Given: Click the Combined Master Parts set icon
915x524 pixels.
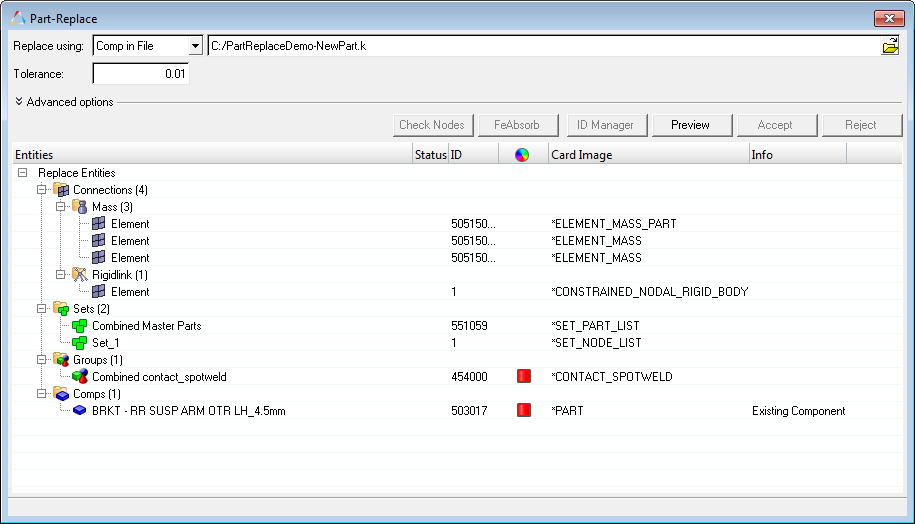Looking at the screenshot, I should point(79,326).
